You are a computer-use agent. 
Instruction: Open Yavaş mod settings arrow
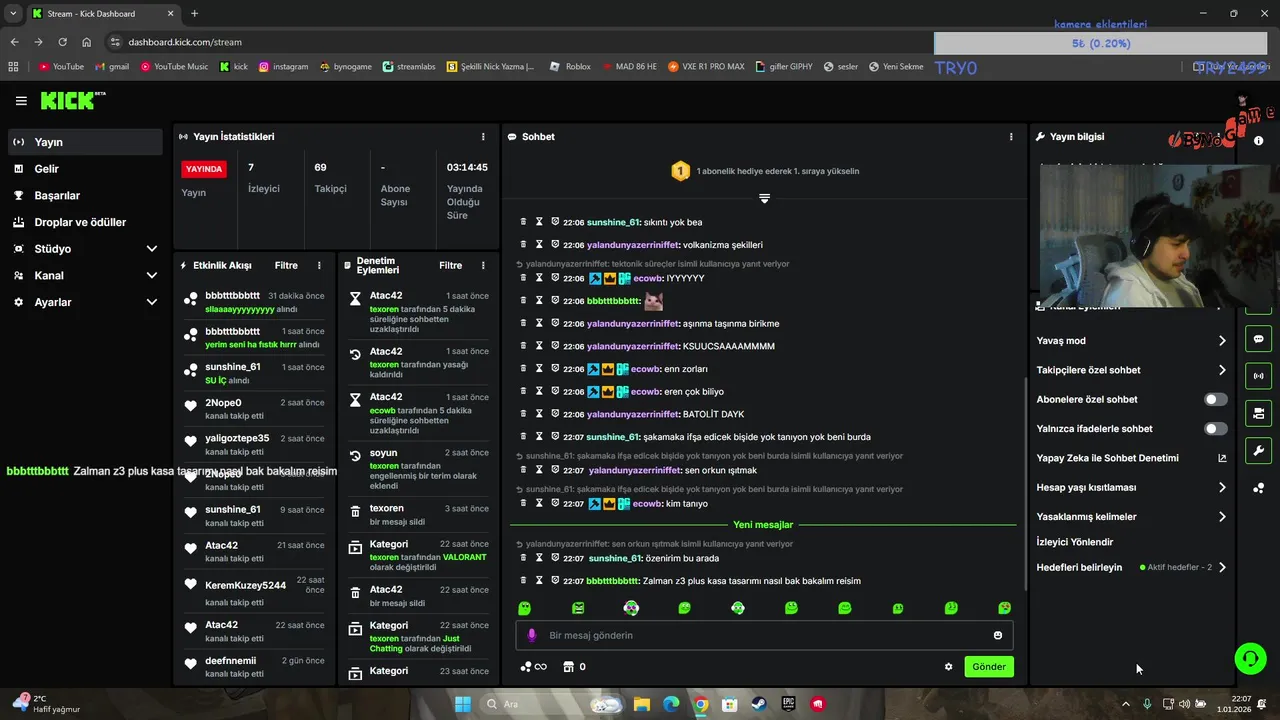[x=1222, y=341]
